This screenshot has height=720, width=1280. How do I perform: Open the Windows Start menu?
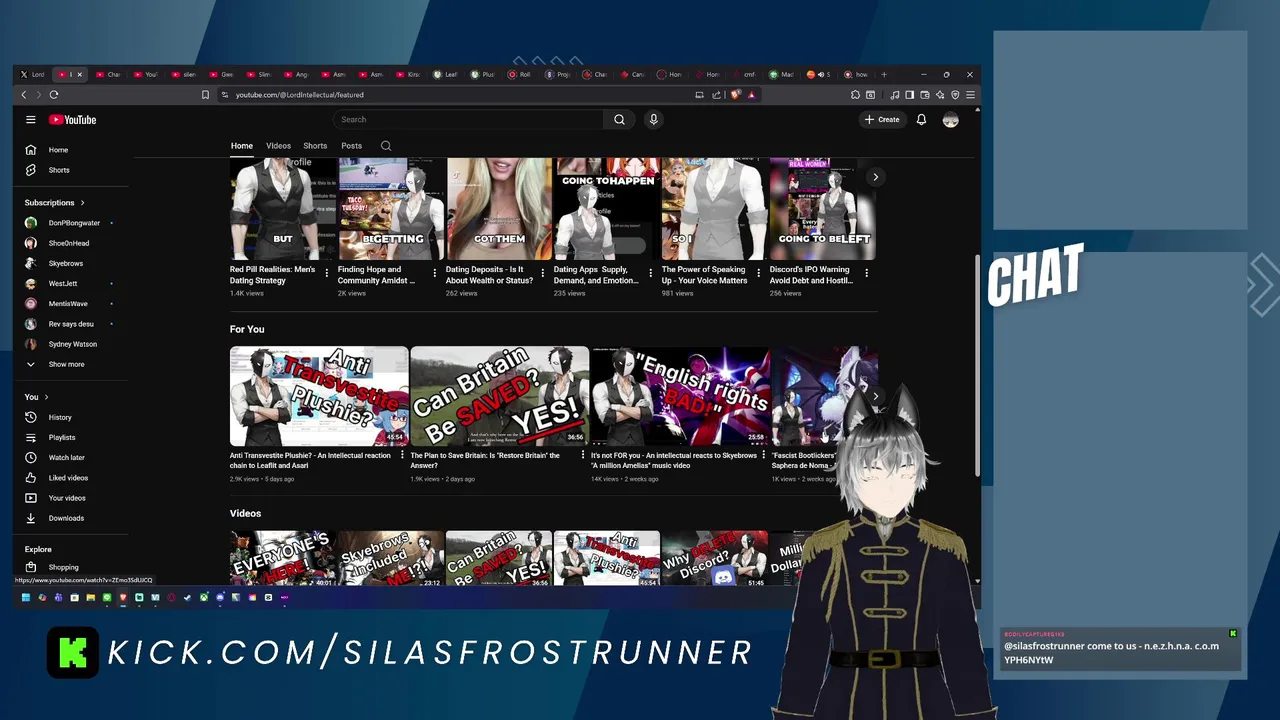tap(26, 598)
